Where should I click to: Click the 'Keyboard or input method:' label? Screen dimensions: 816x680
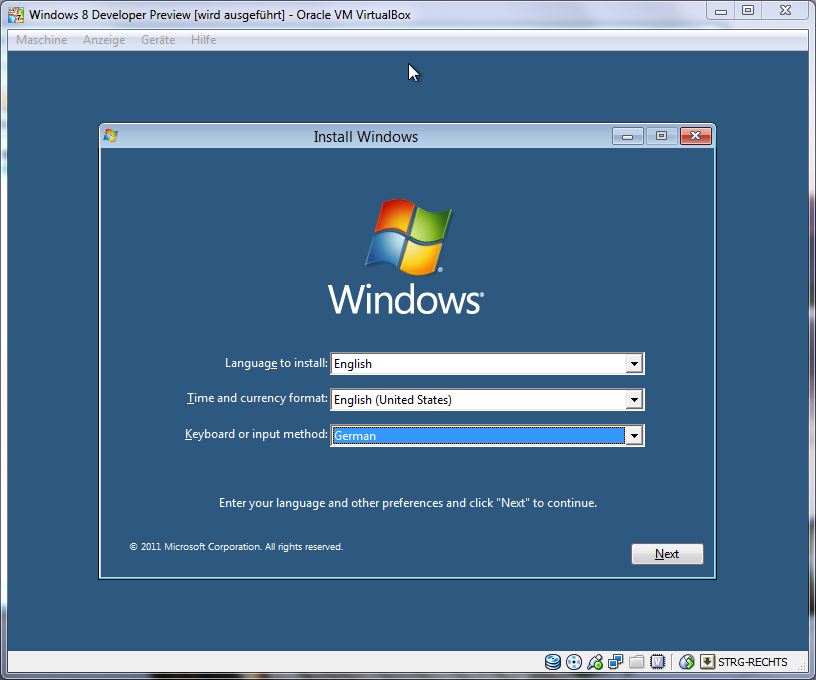(257, 434)
